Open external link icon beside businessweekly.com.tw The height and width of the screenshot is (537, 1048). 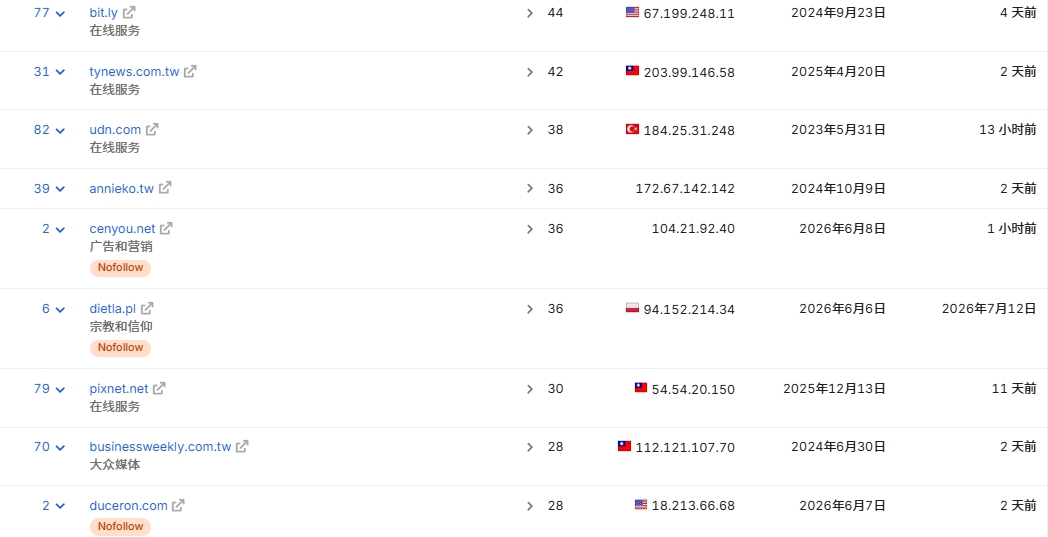[x=243, y=446]
